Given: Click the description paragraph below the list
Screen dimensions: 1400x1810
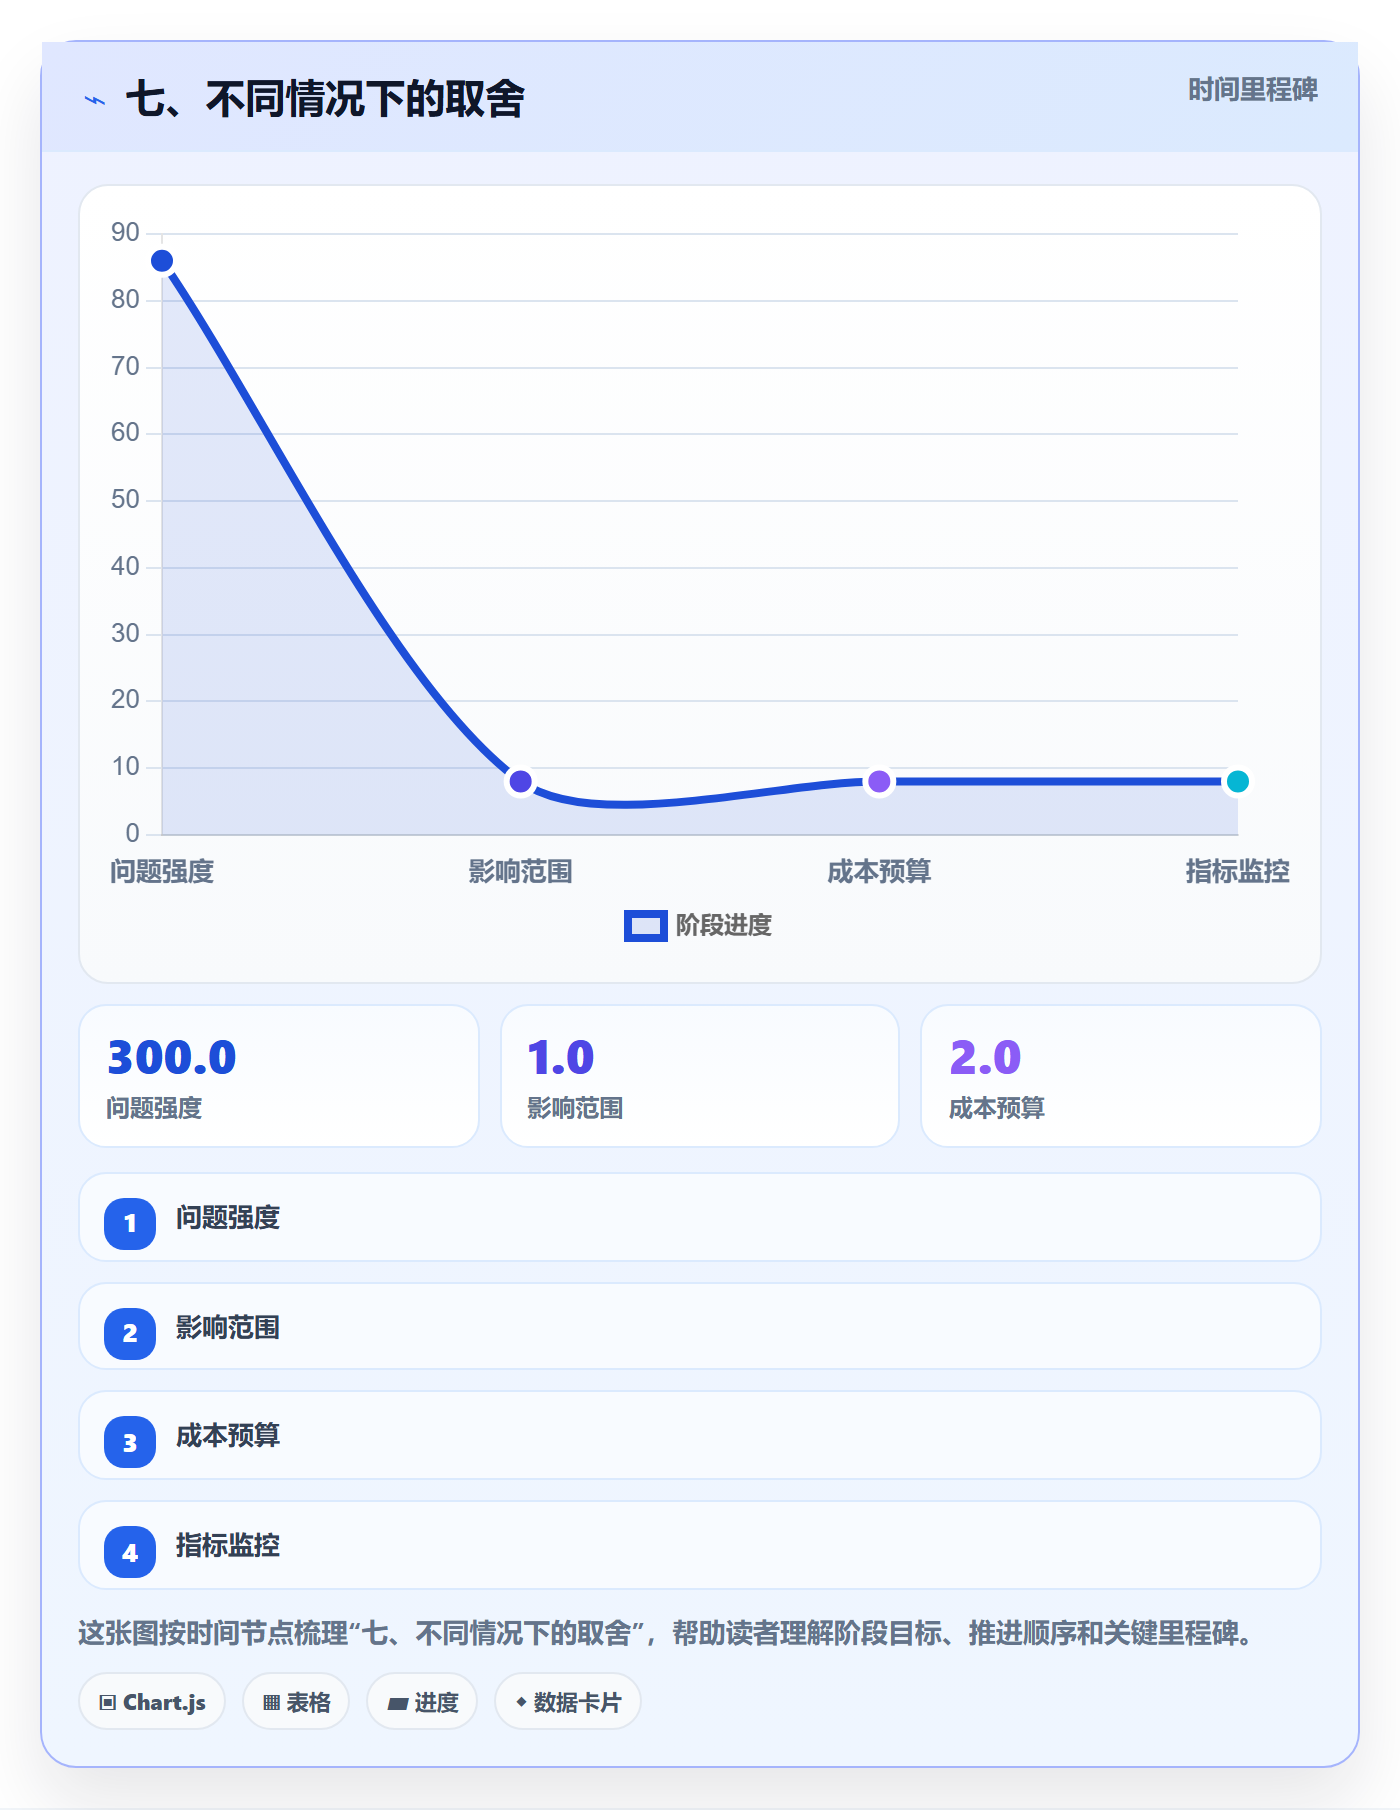Looking at the screenshot, I should (x=666, y=1633).
